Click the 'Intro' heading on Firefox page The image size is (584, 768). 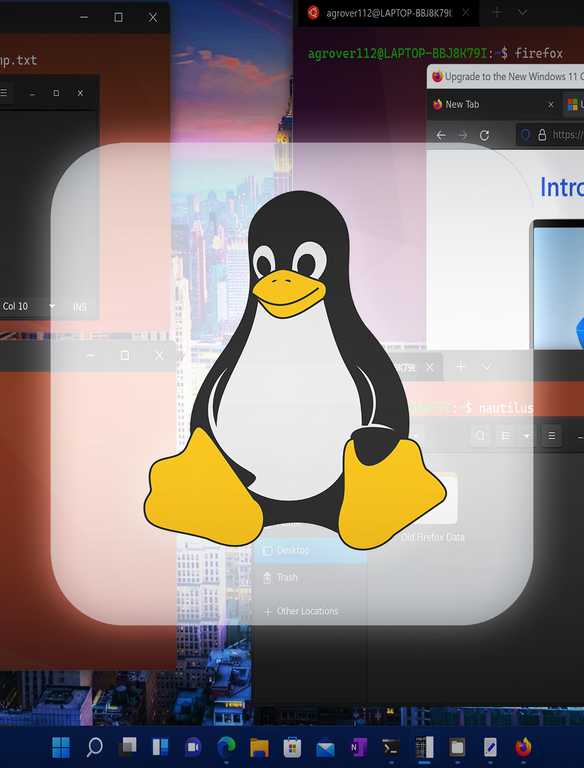(x=562, y=187)
